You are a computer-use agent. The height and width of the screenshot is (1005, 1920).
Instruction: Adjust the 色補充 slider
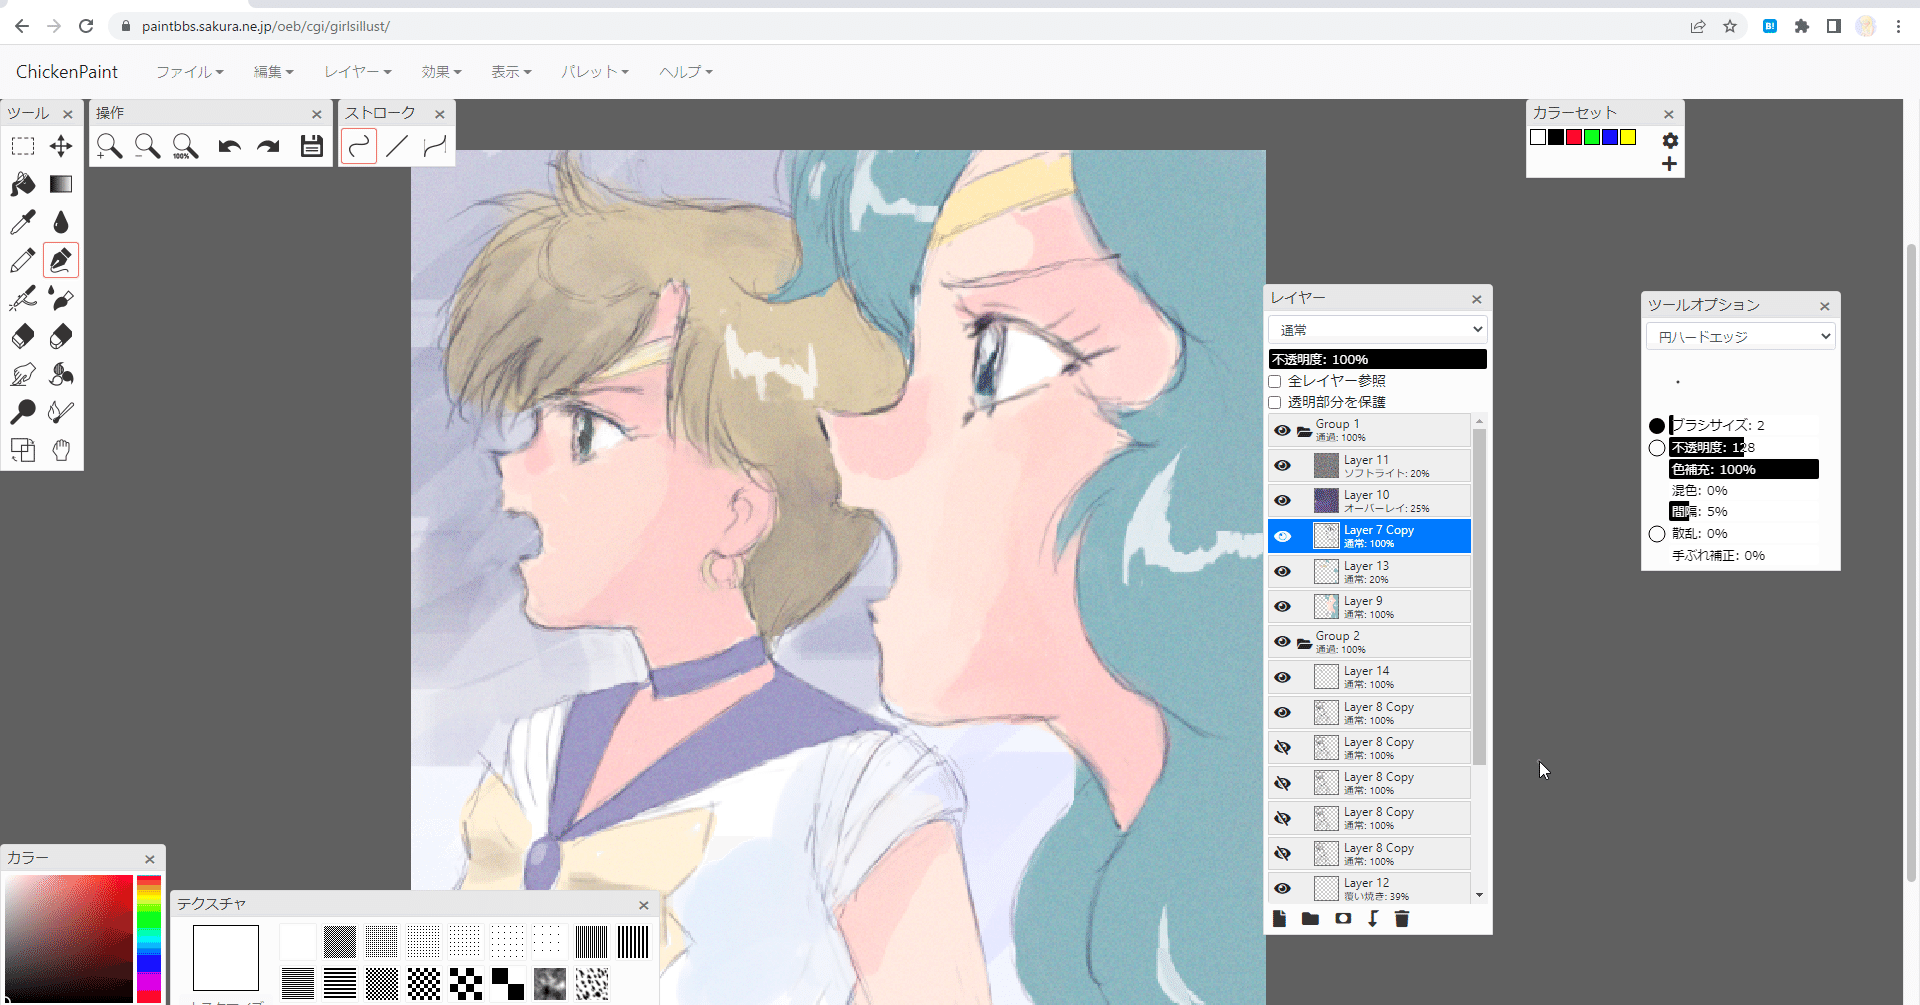[x=1744, y=469]
